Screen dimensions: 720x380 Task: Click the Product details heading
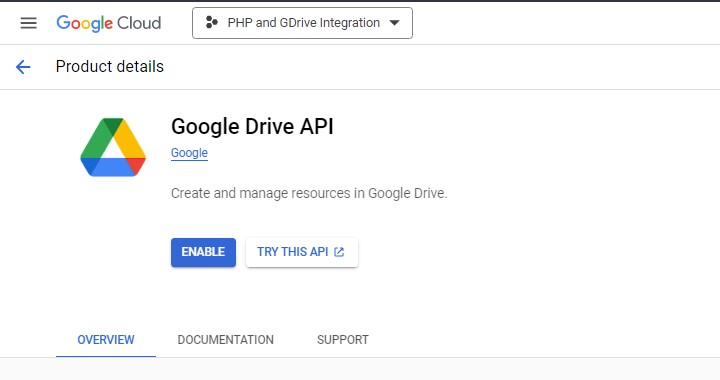tap(110, 67)
